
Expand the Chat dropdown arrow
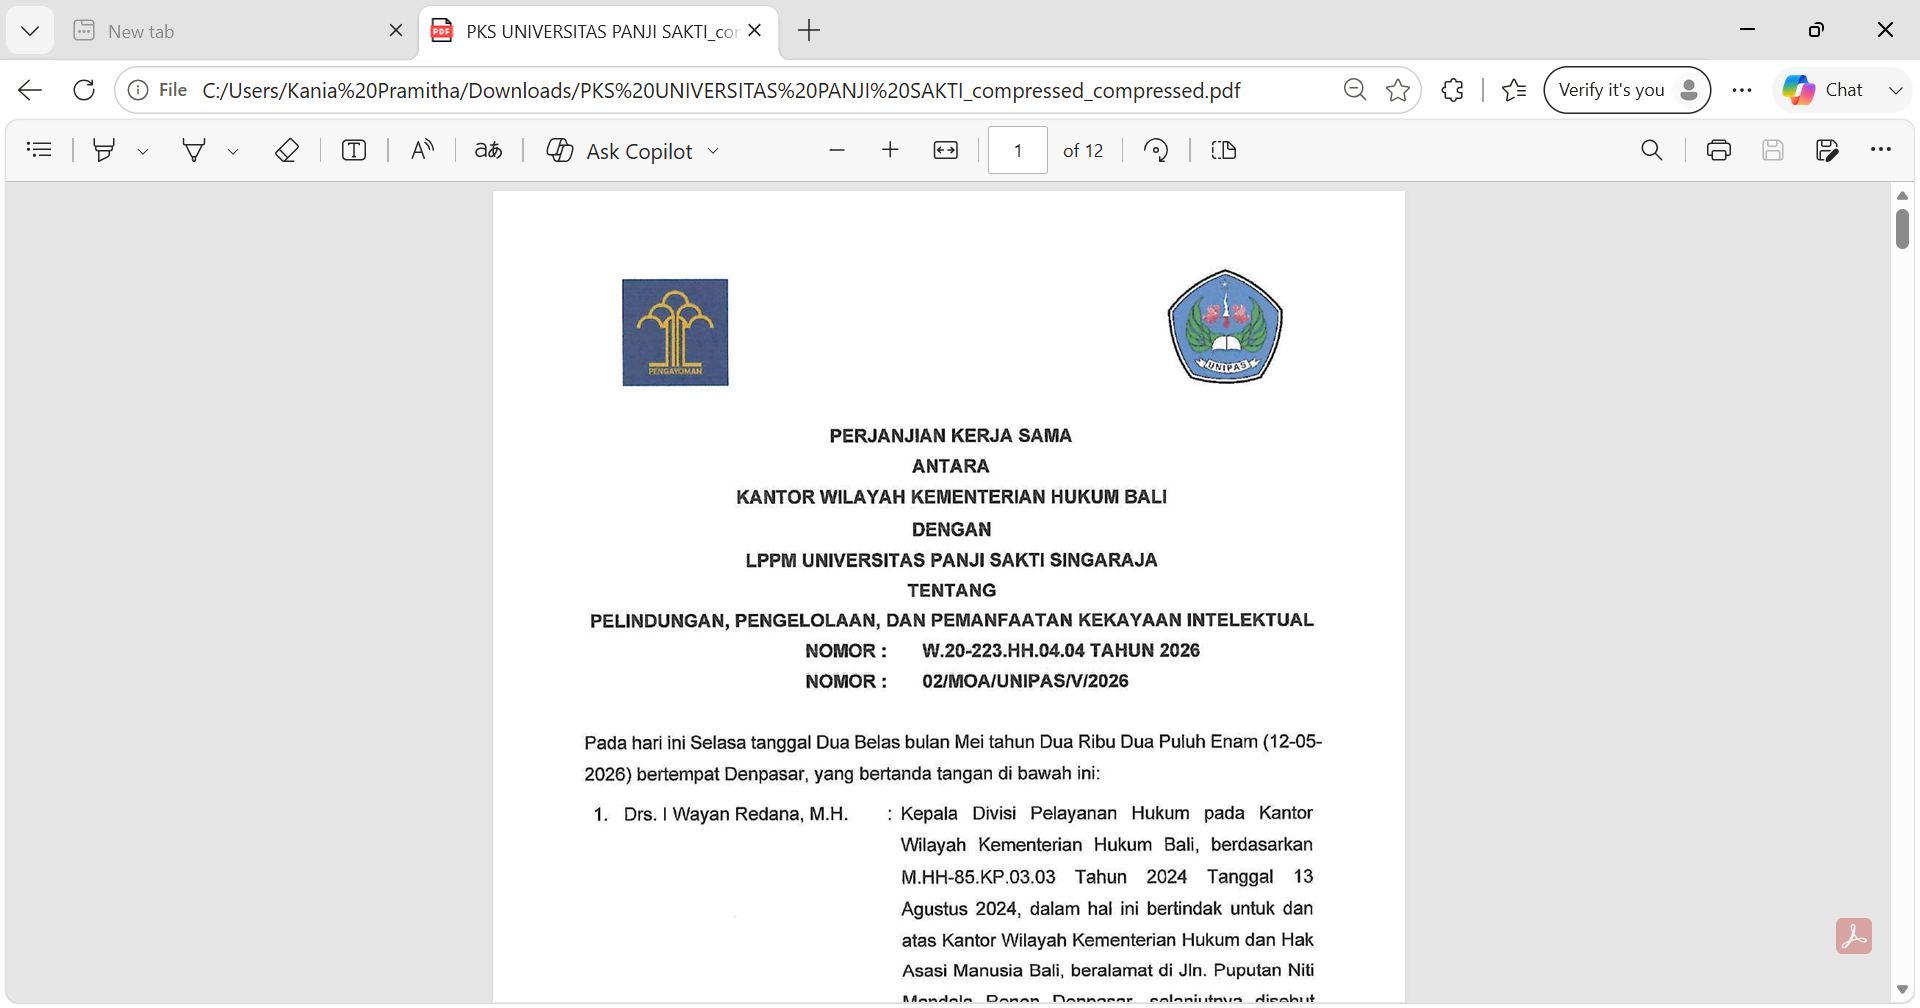coord(1895,90)
